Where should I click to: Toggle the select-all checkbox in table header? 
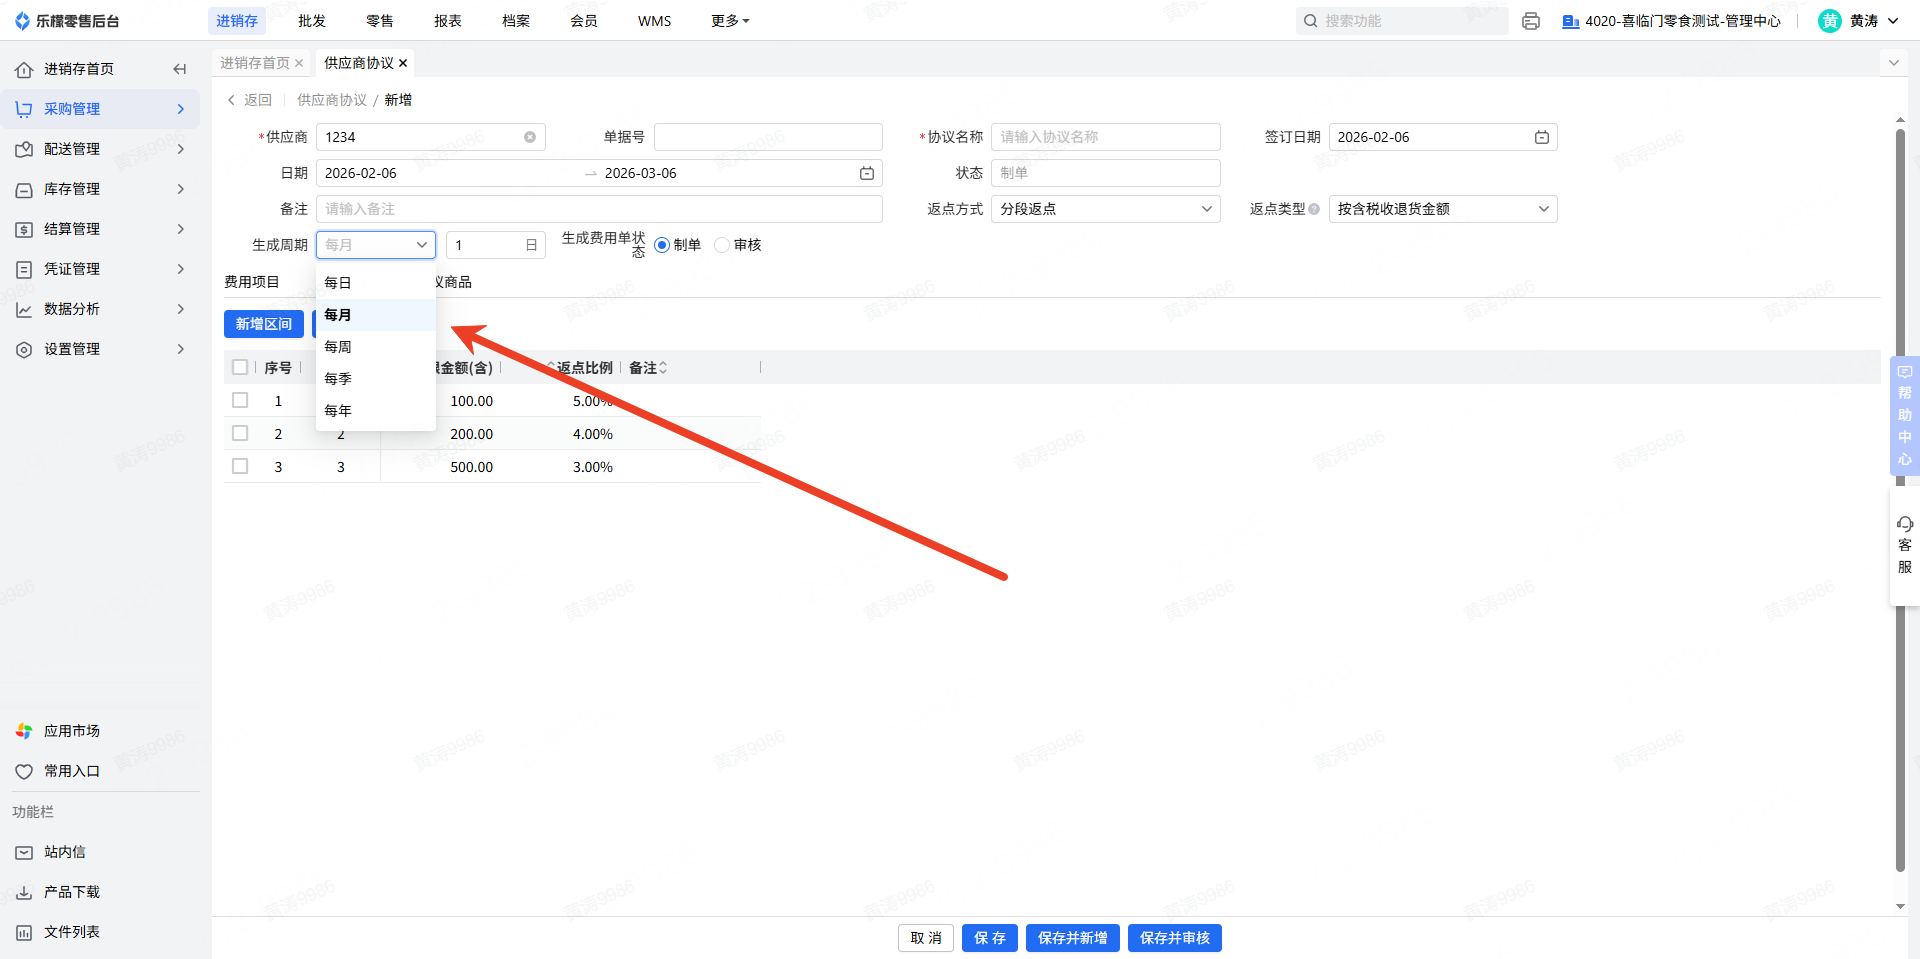point(240,367)
